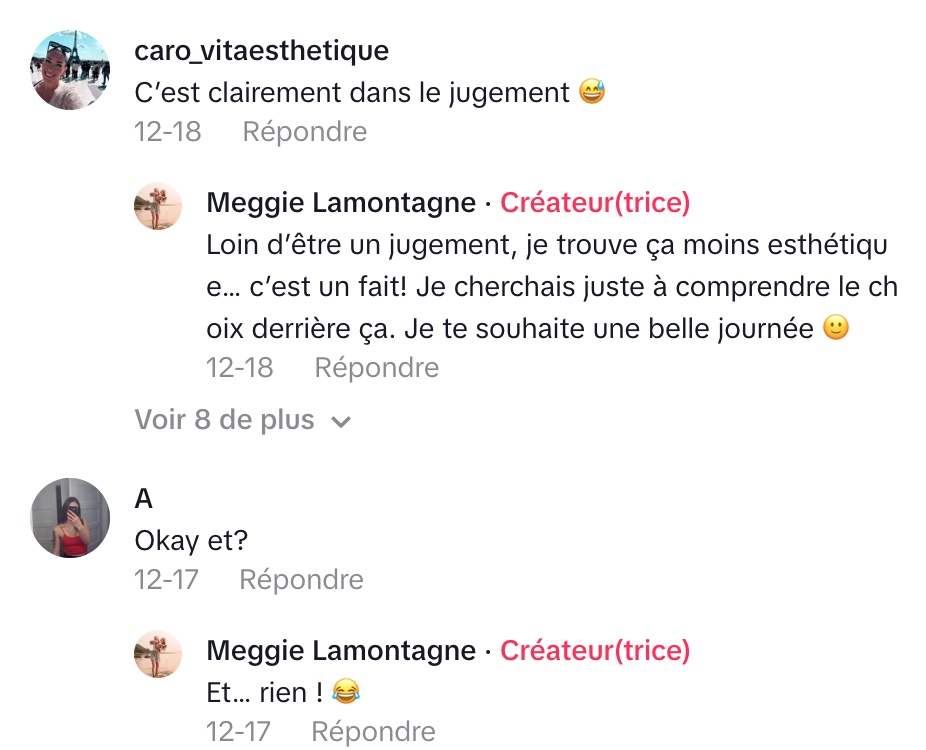Click the Créateur(trice) badge above the 'Loin d'être' reply

tap(595, 203)
